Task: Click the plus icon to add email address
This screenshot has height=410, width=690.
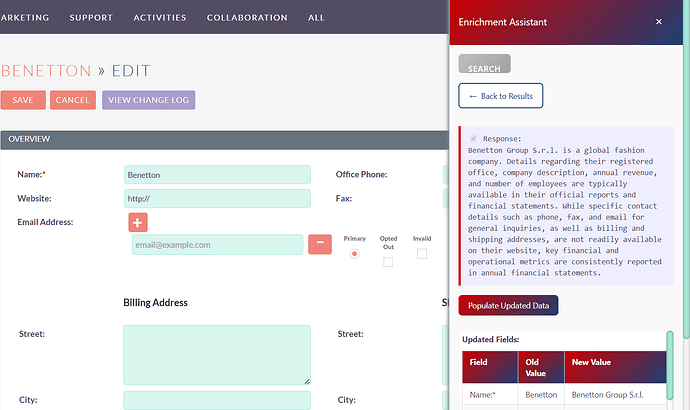Action: pos(138,223)
